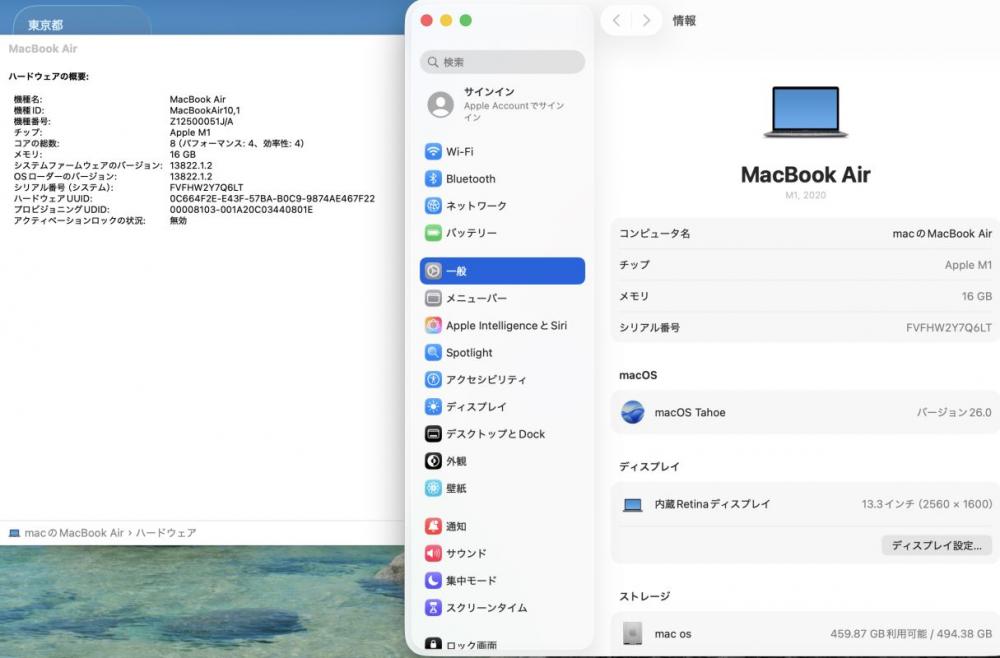
Task: Open ロック画面 lock icon
Action: (433, 644)
